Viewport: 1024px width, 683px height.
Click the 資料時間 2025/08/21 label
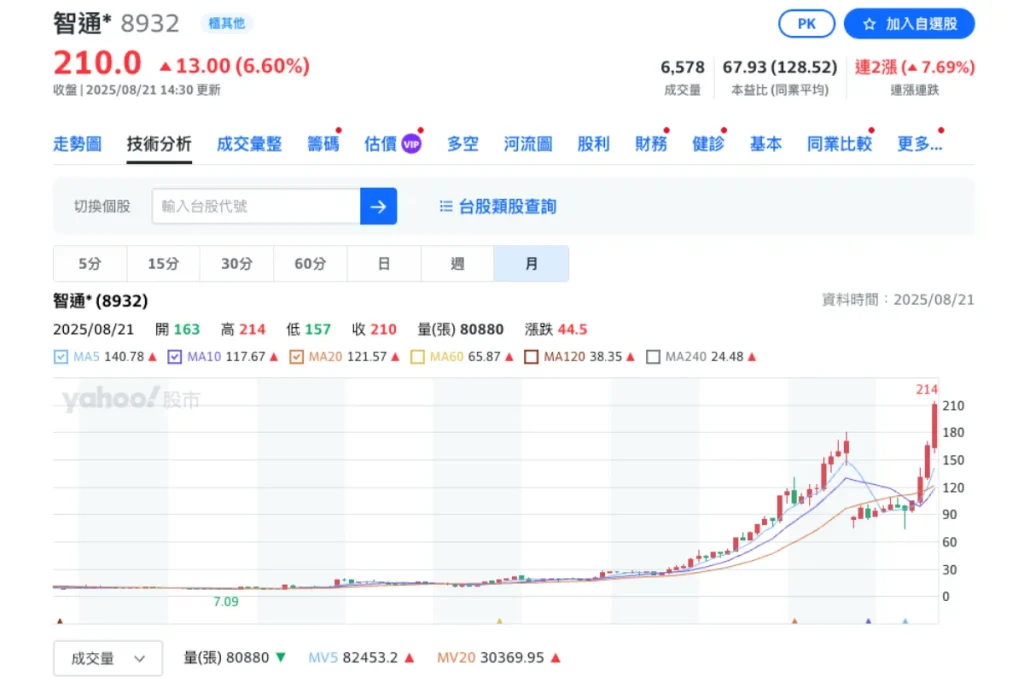click(898, 300)
